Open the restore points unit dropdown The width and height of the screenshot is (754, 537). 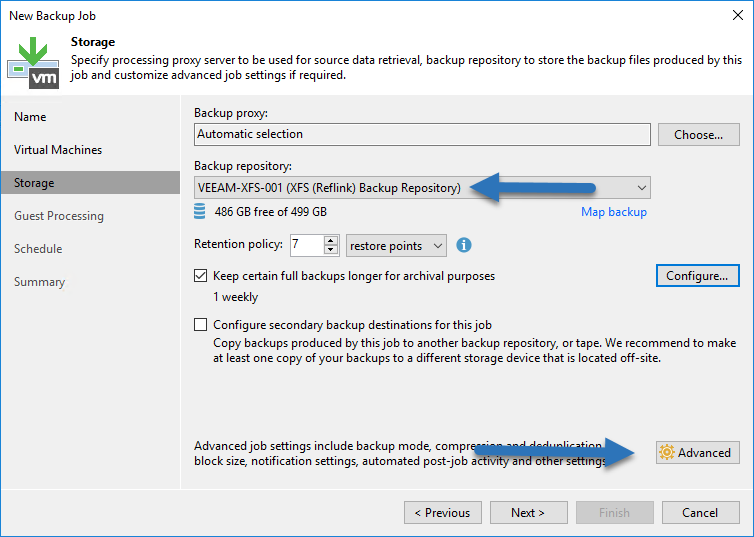[396, 246]
